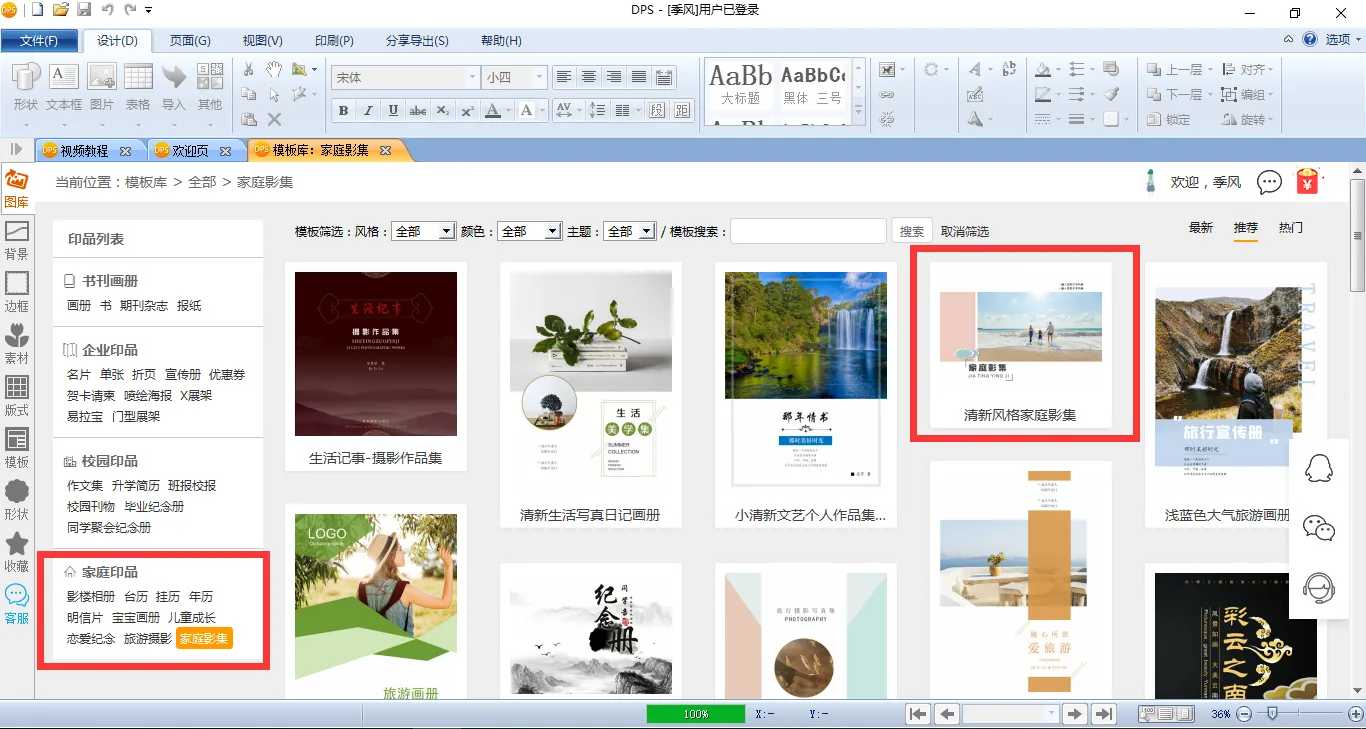Open the 页面(G) ribbon tab
1366x729 pixels.
coord(189,41)
